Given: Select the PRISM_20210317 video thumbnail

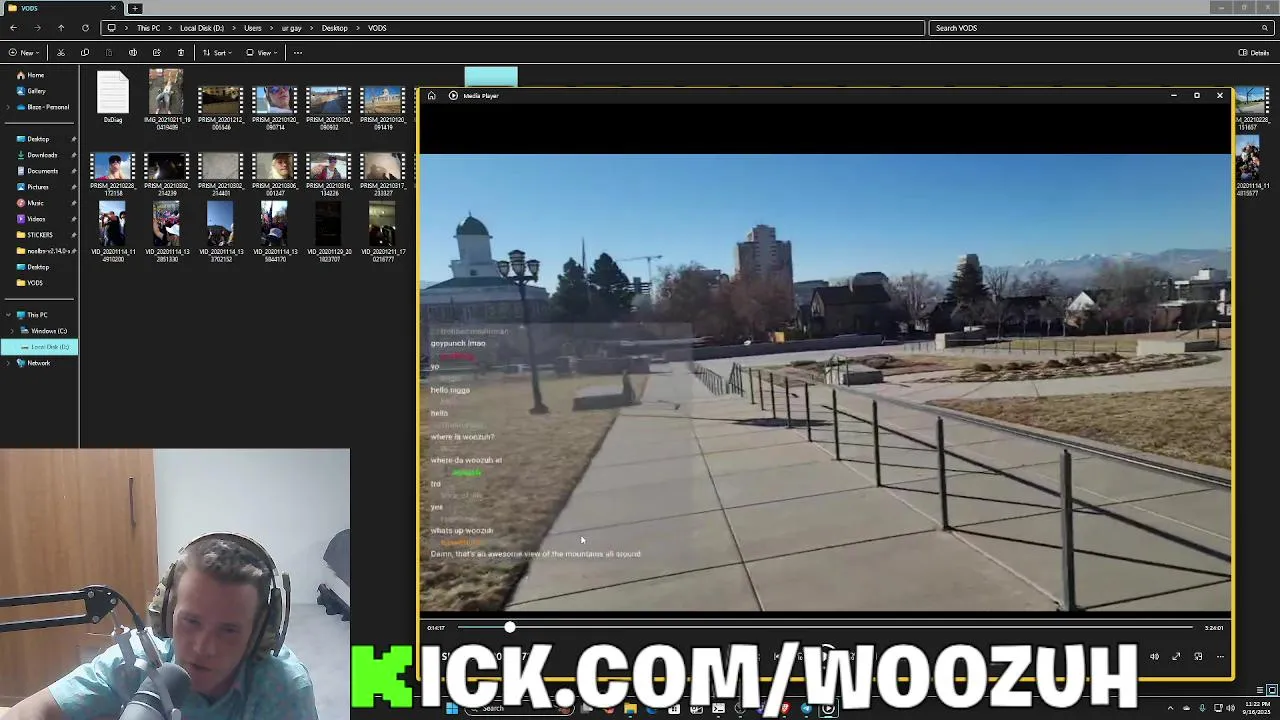Looking at the screenshot, I should tap(382, 173).
